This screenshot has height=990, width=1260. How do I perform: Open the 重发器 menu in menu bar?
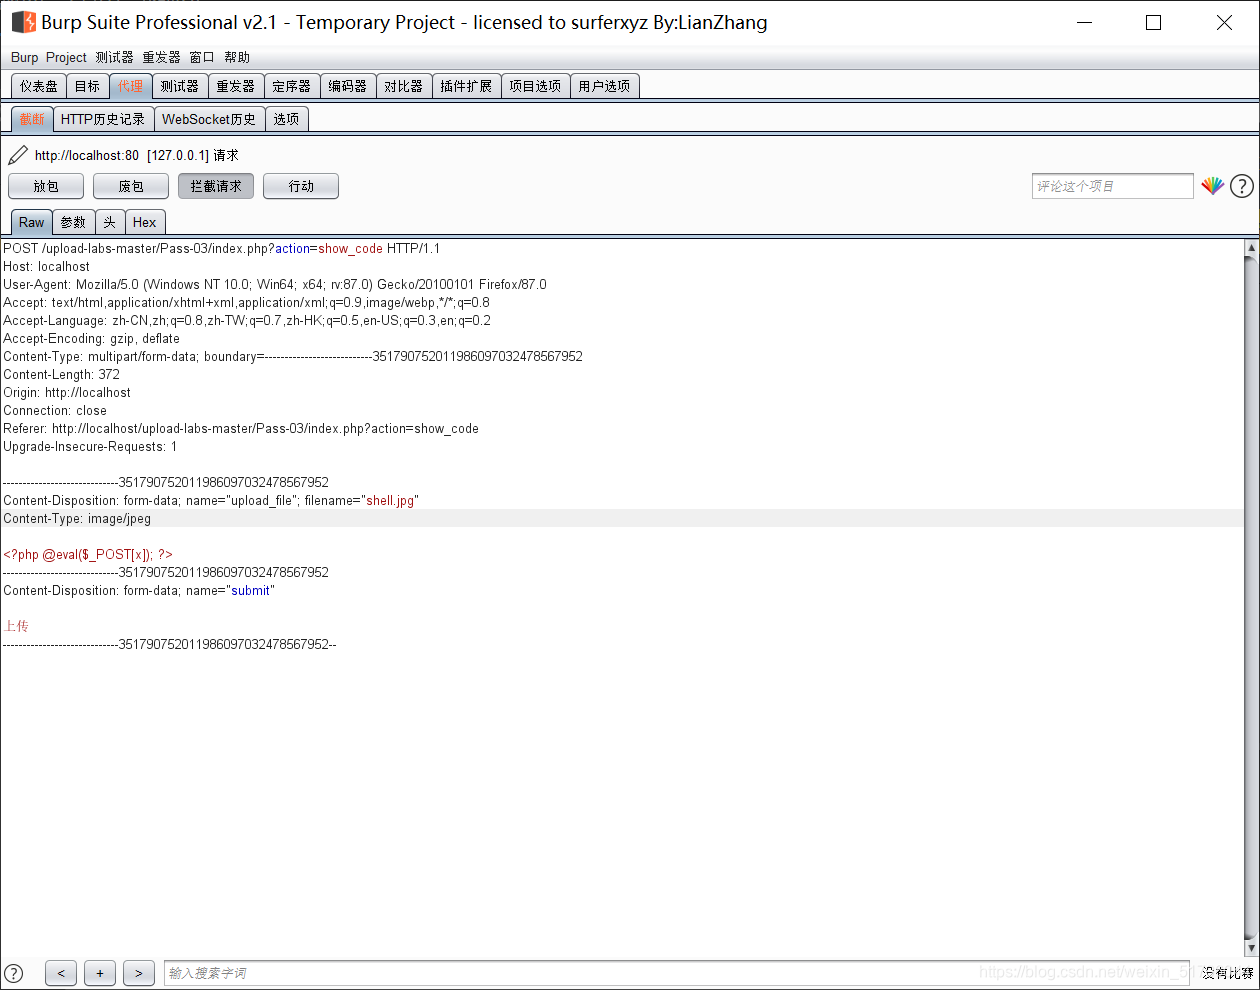coord(161,57)
